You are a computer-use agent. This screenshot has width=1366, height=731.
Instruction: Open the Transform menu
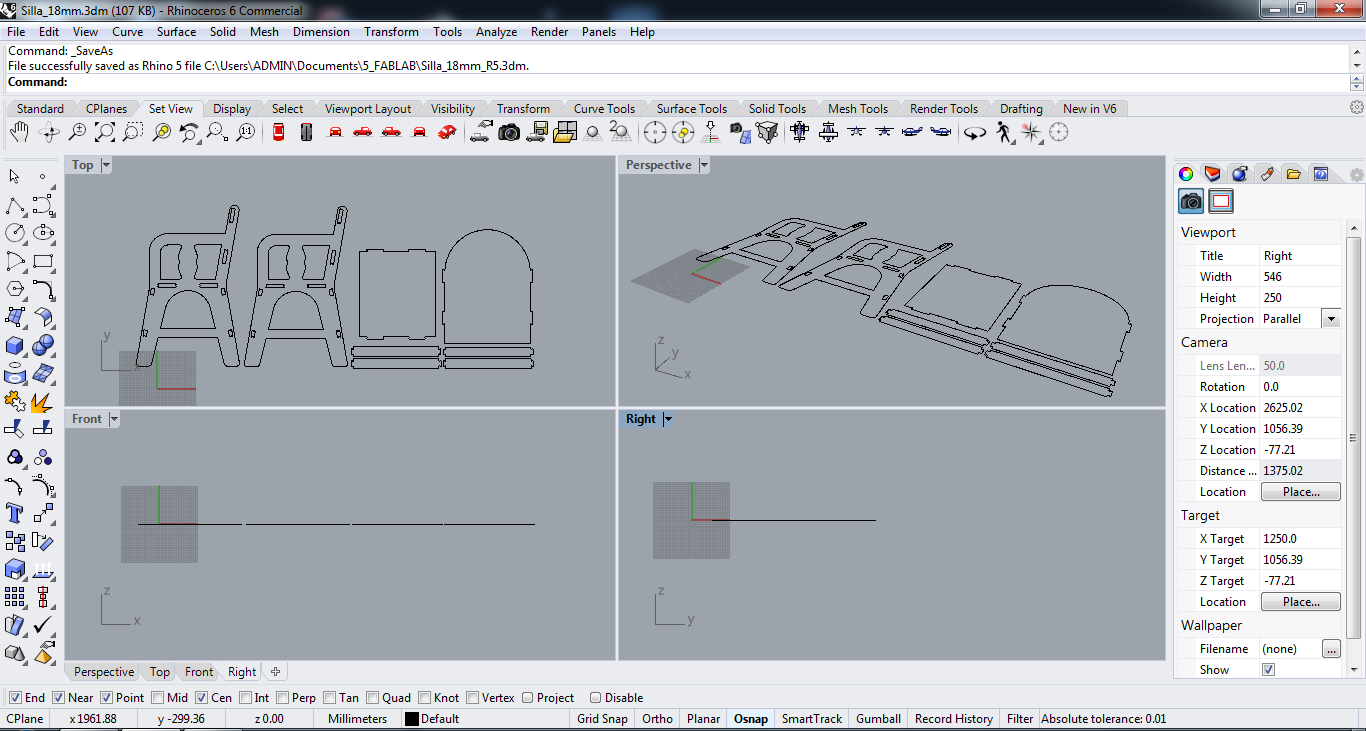tap(391, 32)
